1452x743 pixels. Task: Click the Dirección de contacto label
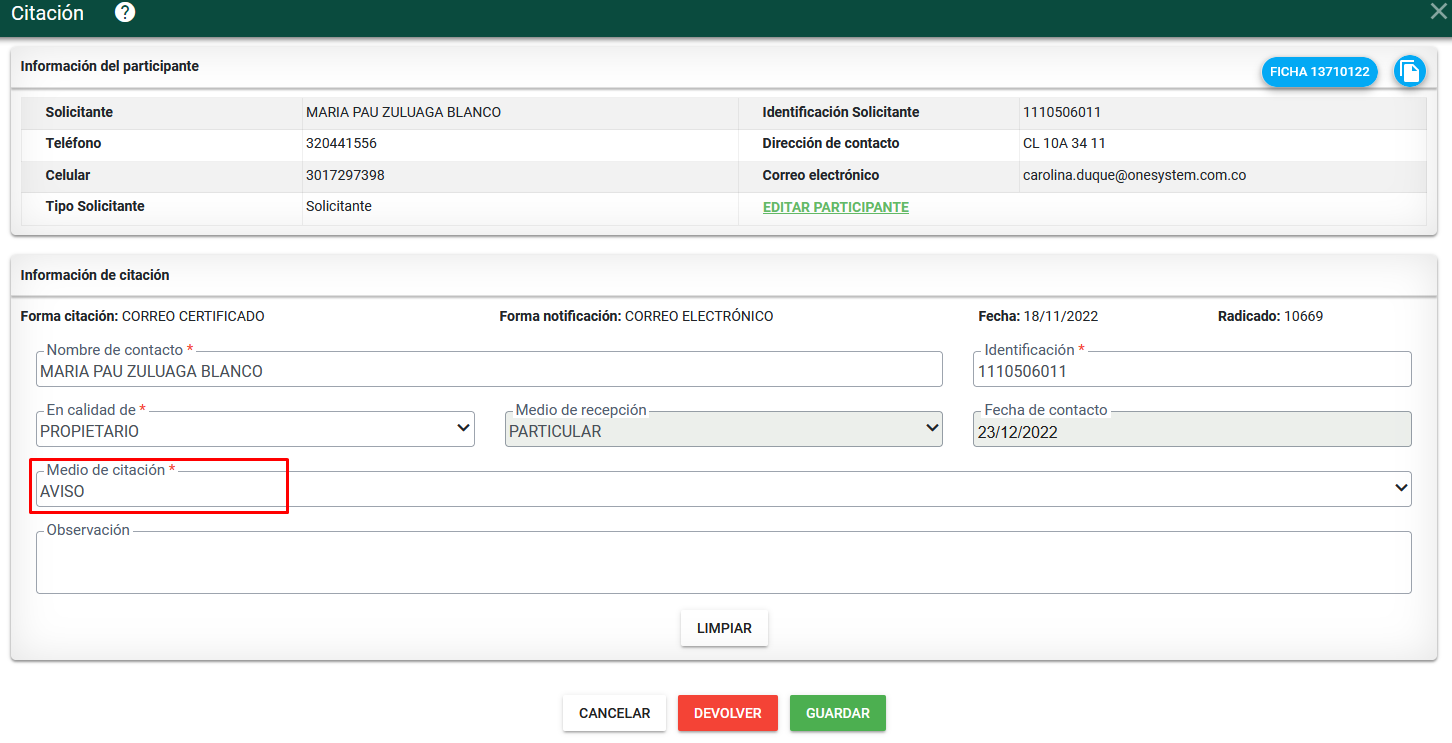(831, 143)
